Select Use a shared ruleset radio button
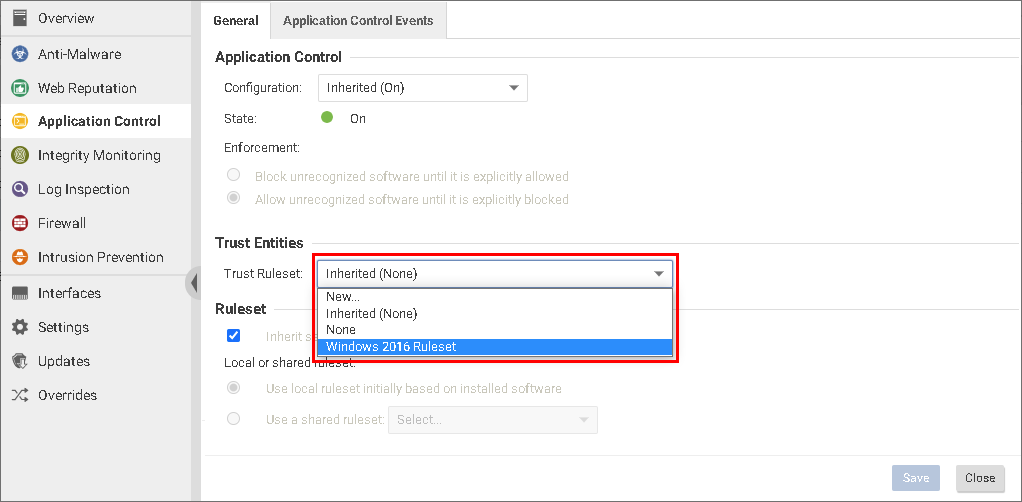Viewport: 1022px width, 502px height. click(x=234, y=419)
